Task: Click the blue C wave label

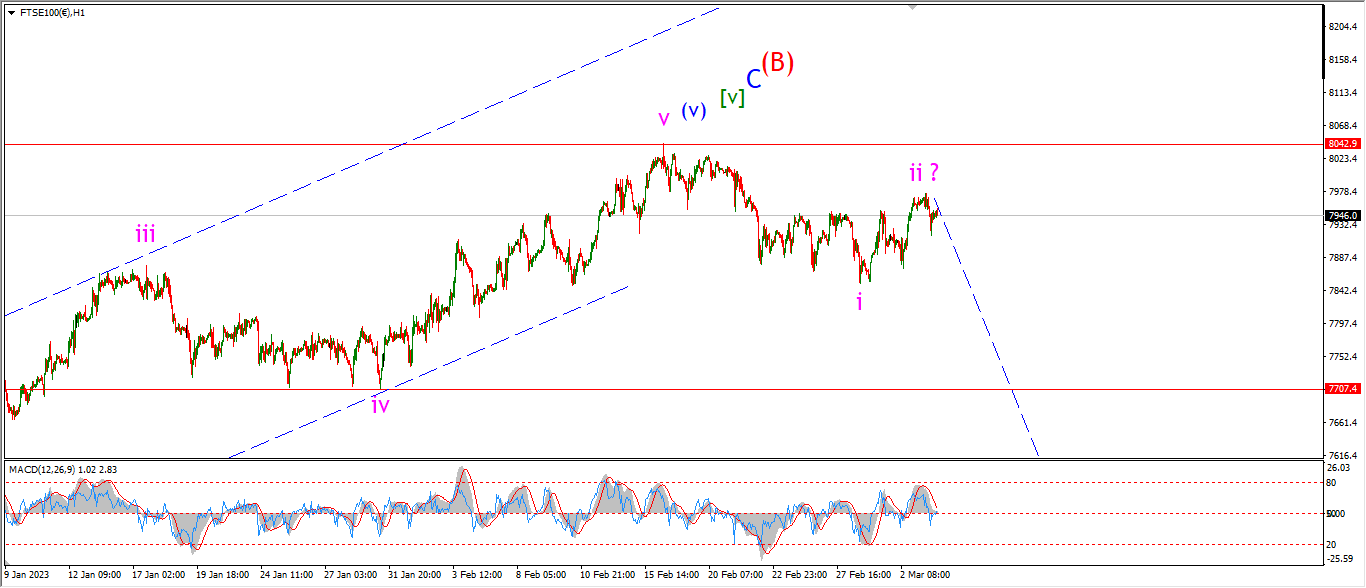Action: pos(754,80)
